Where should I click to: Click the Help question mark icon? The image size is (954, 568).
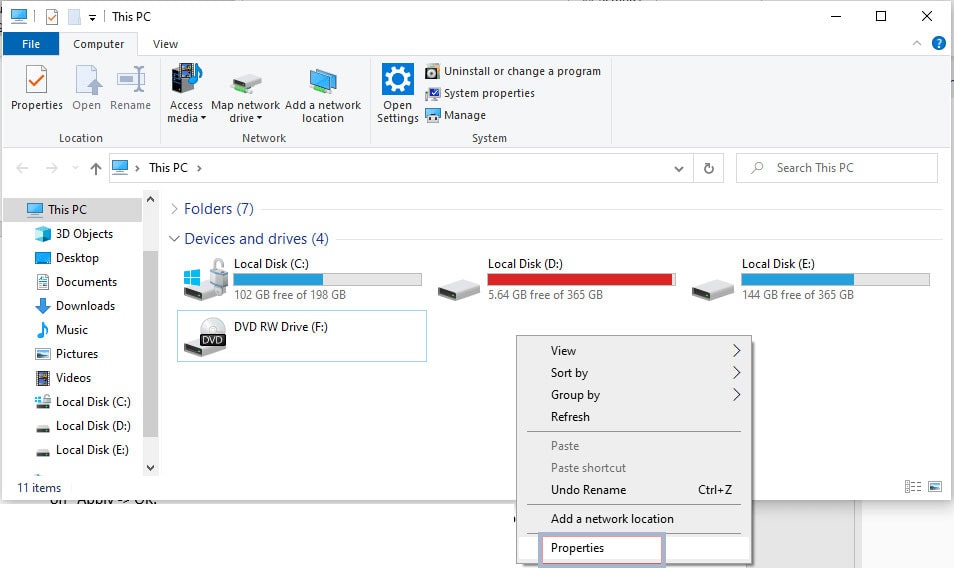(939, 44)
